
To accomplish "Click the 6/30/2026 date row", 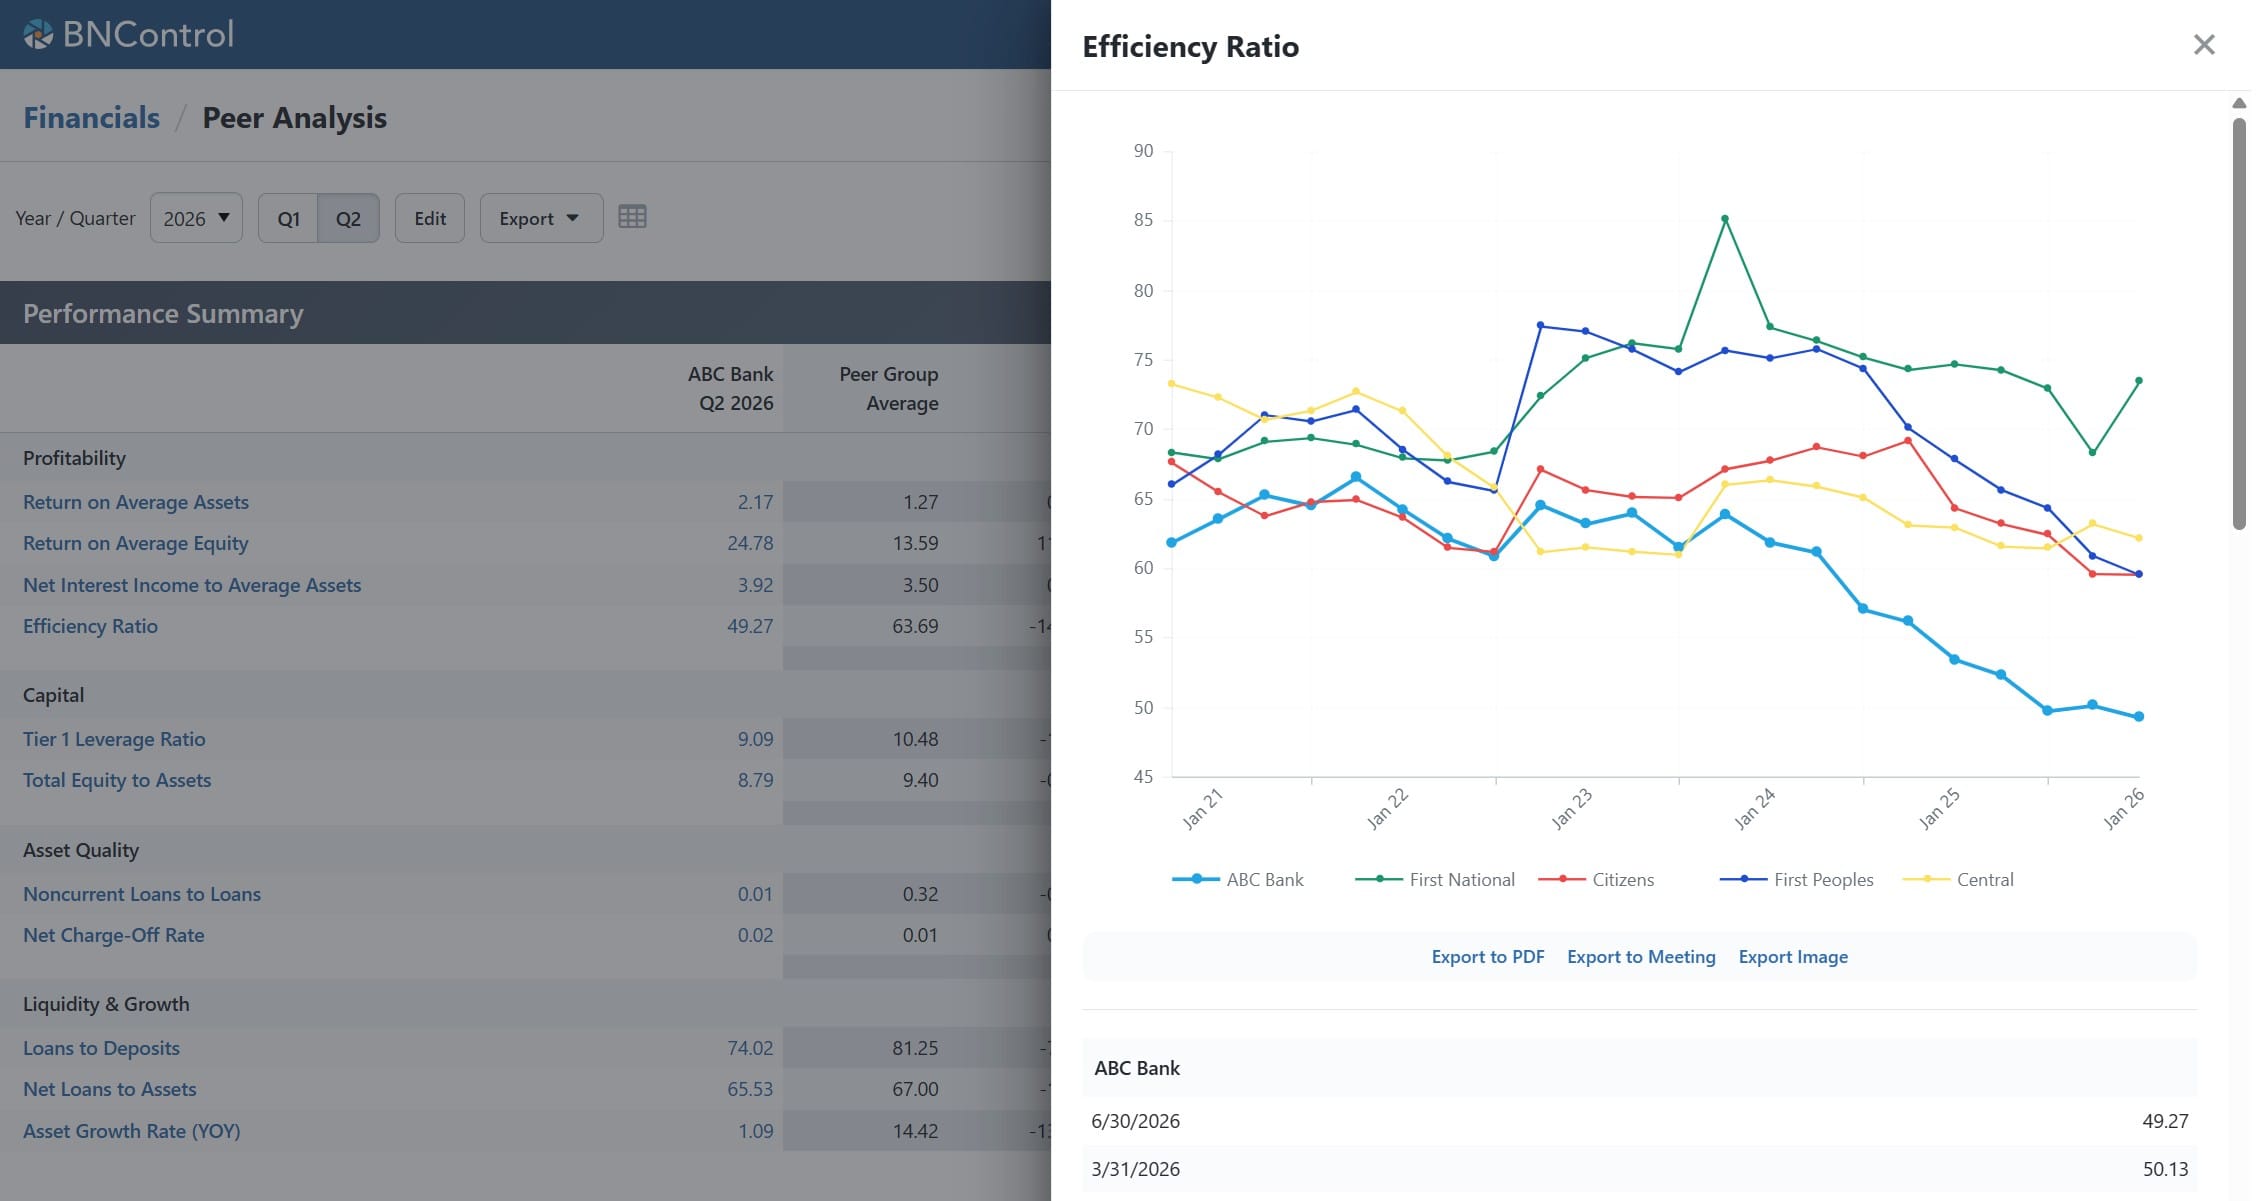I will pyautogui.click(x=1640, y=1121).
